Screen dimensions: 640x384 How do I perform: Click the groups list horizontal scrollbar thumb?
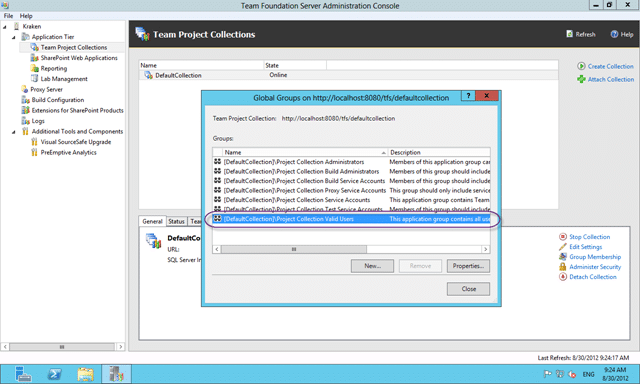pyautogui.click(x=294, y=249)
